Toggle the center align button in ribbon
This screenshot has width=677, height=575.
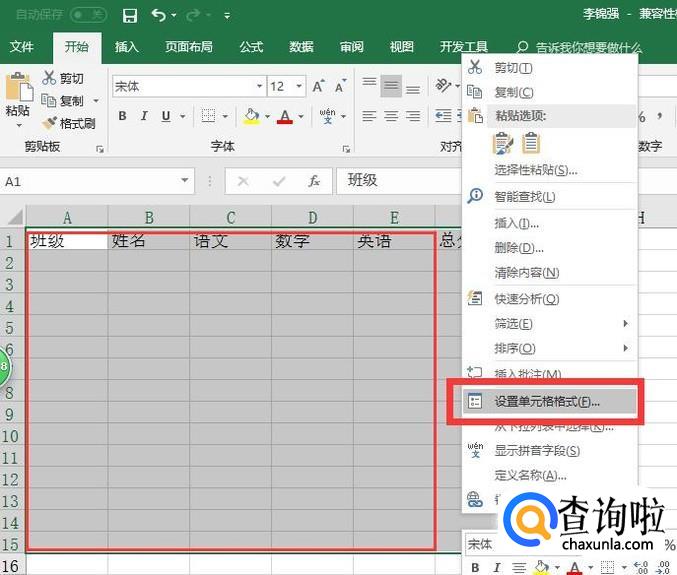391,116
